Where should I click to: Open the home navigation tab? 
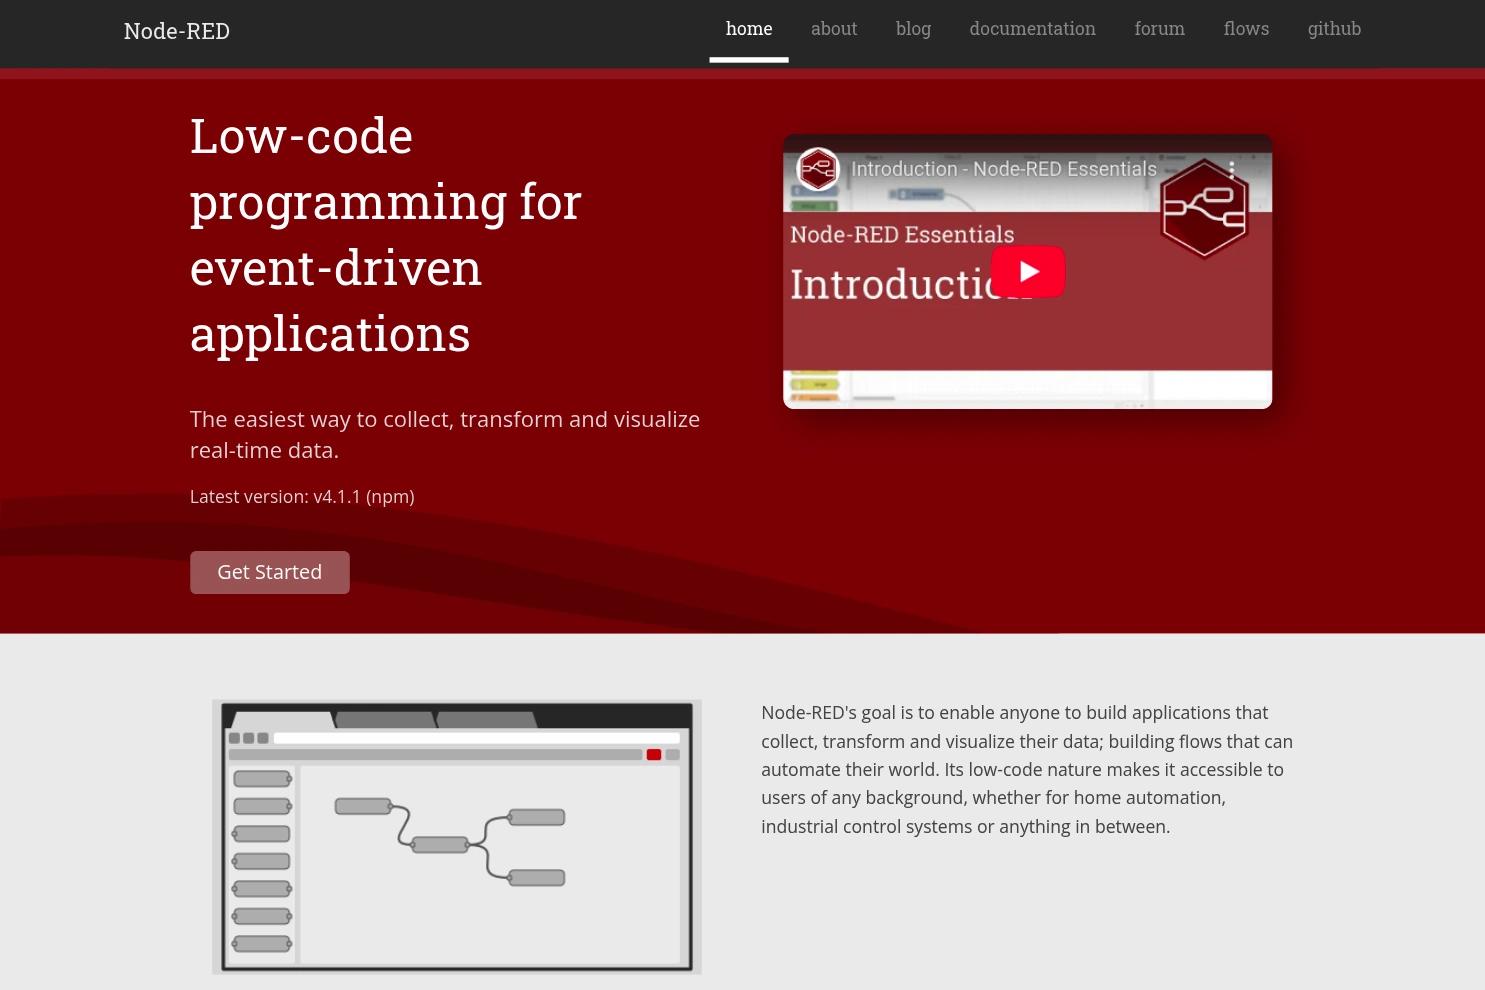749,29
